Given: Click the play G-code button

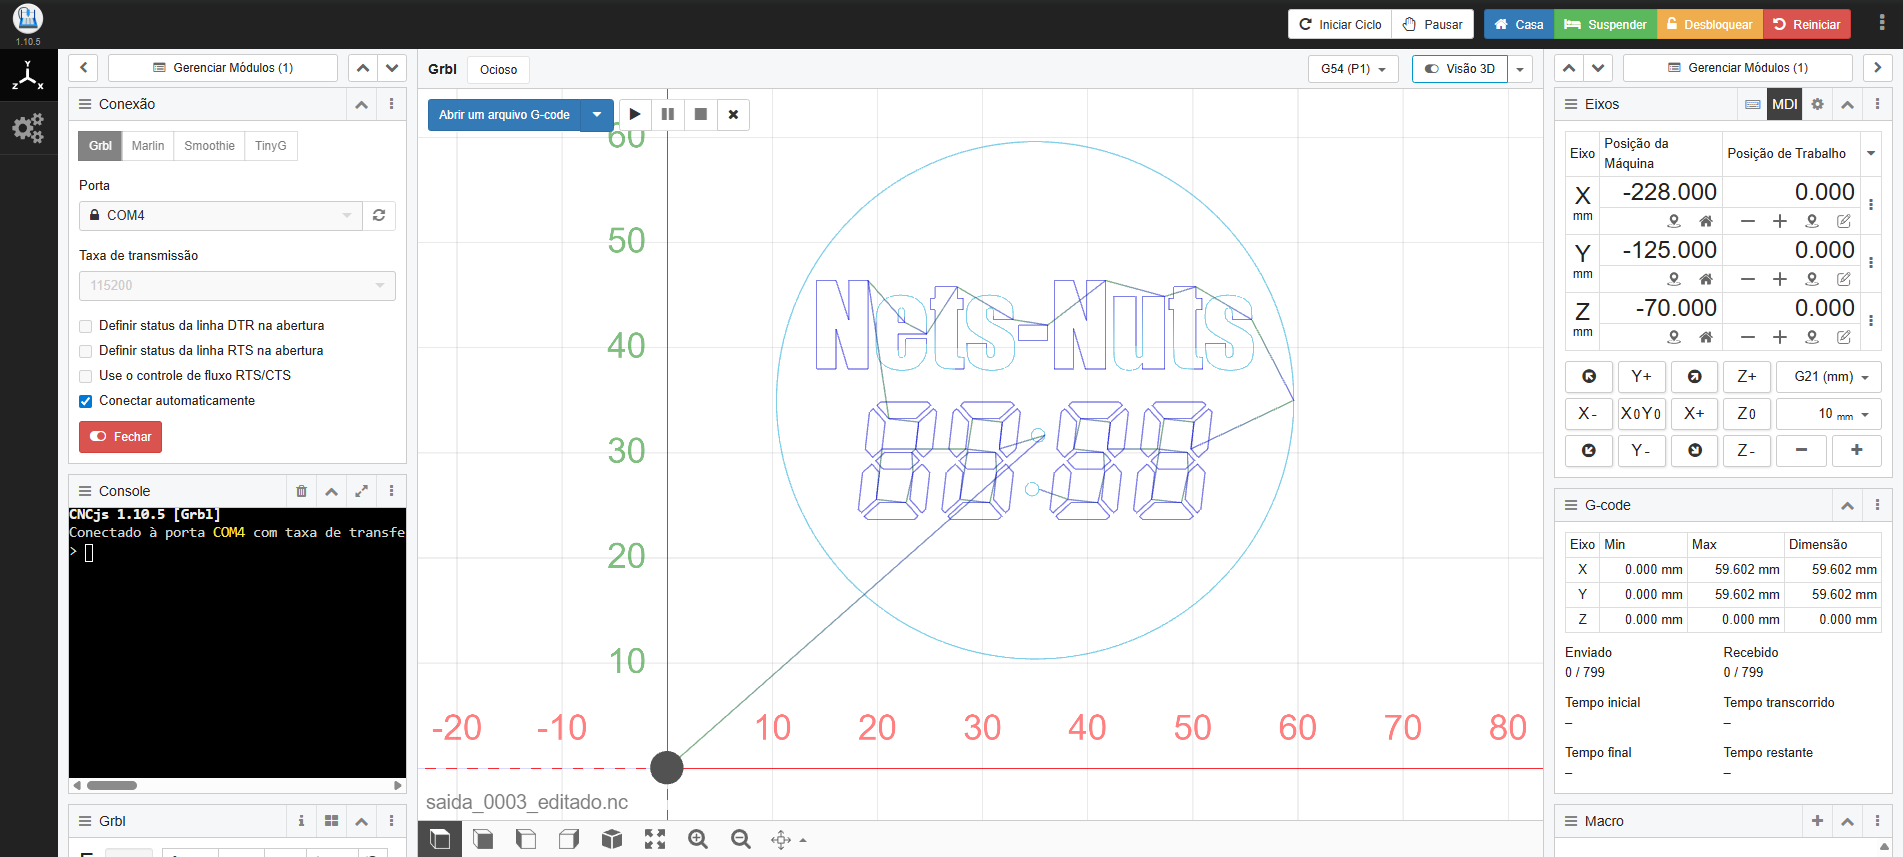Looking at the screenshot, I should point(635,114).
